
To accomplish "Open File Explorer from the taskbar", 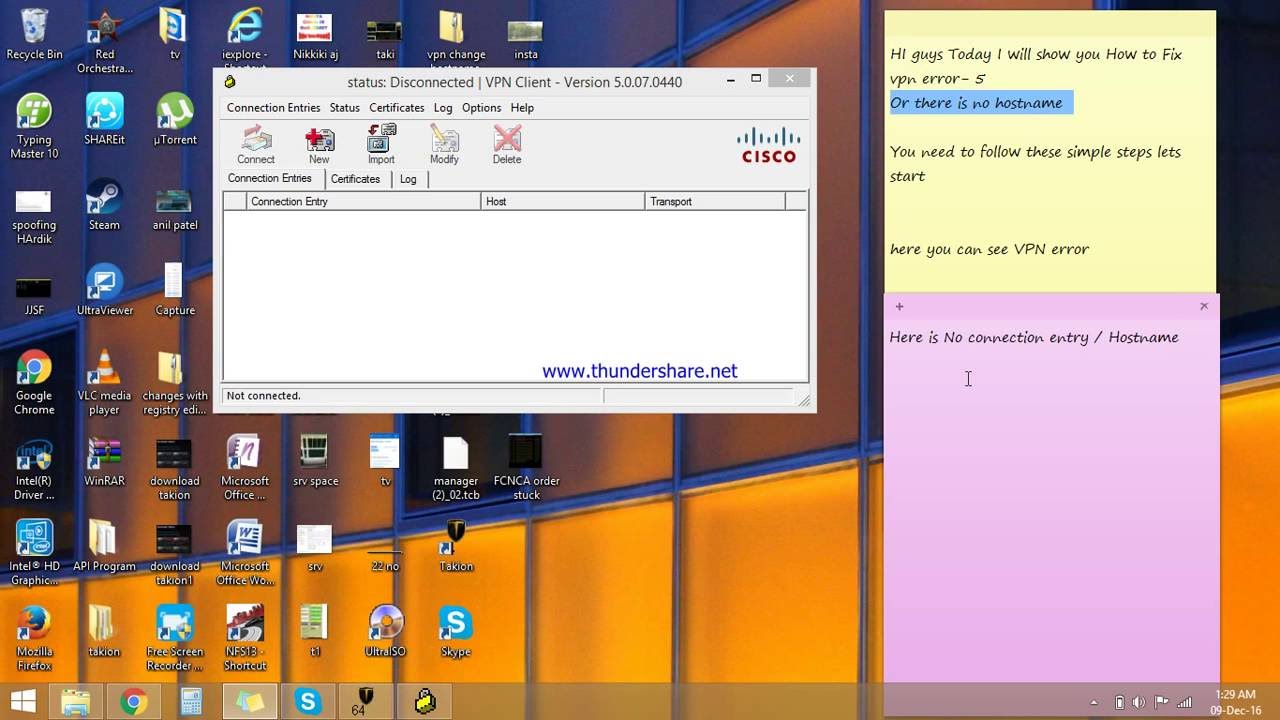I will click(75, 702).
